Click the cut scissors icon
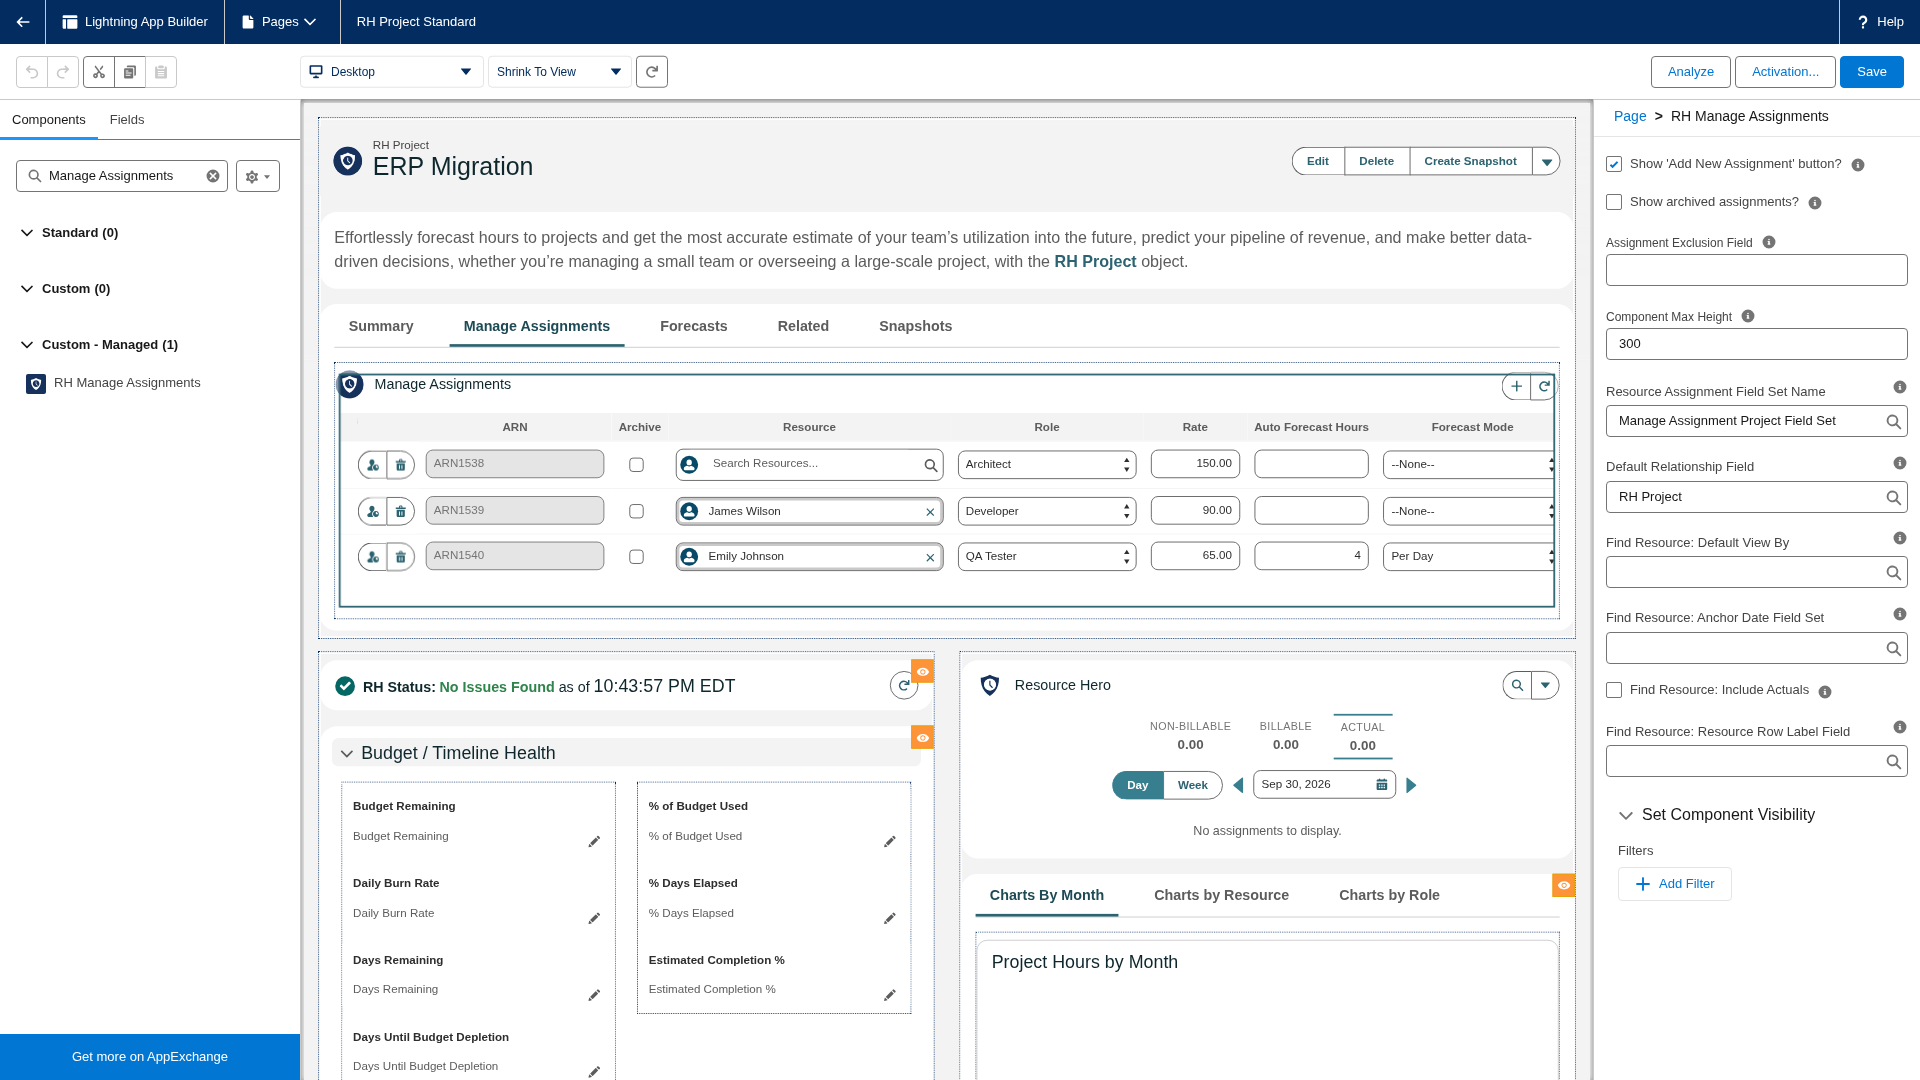The image size is (1920, 1080). [x=99, y=72]
